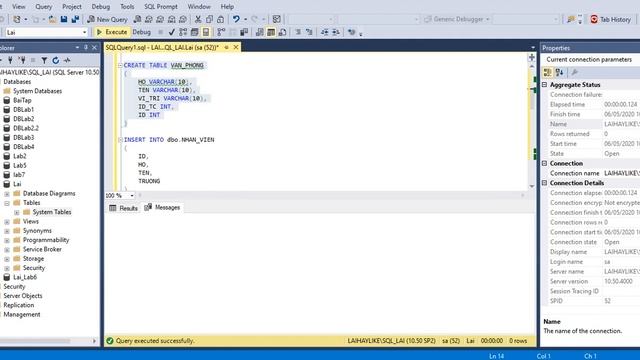The image size is (640, 360).
Task: Open the Tools menu
Action: (127, 7)
